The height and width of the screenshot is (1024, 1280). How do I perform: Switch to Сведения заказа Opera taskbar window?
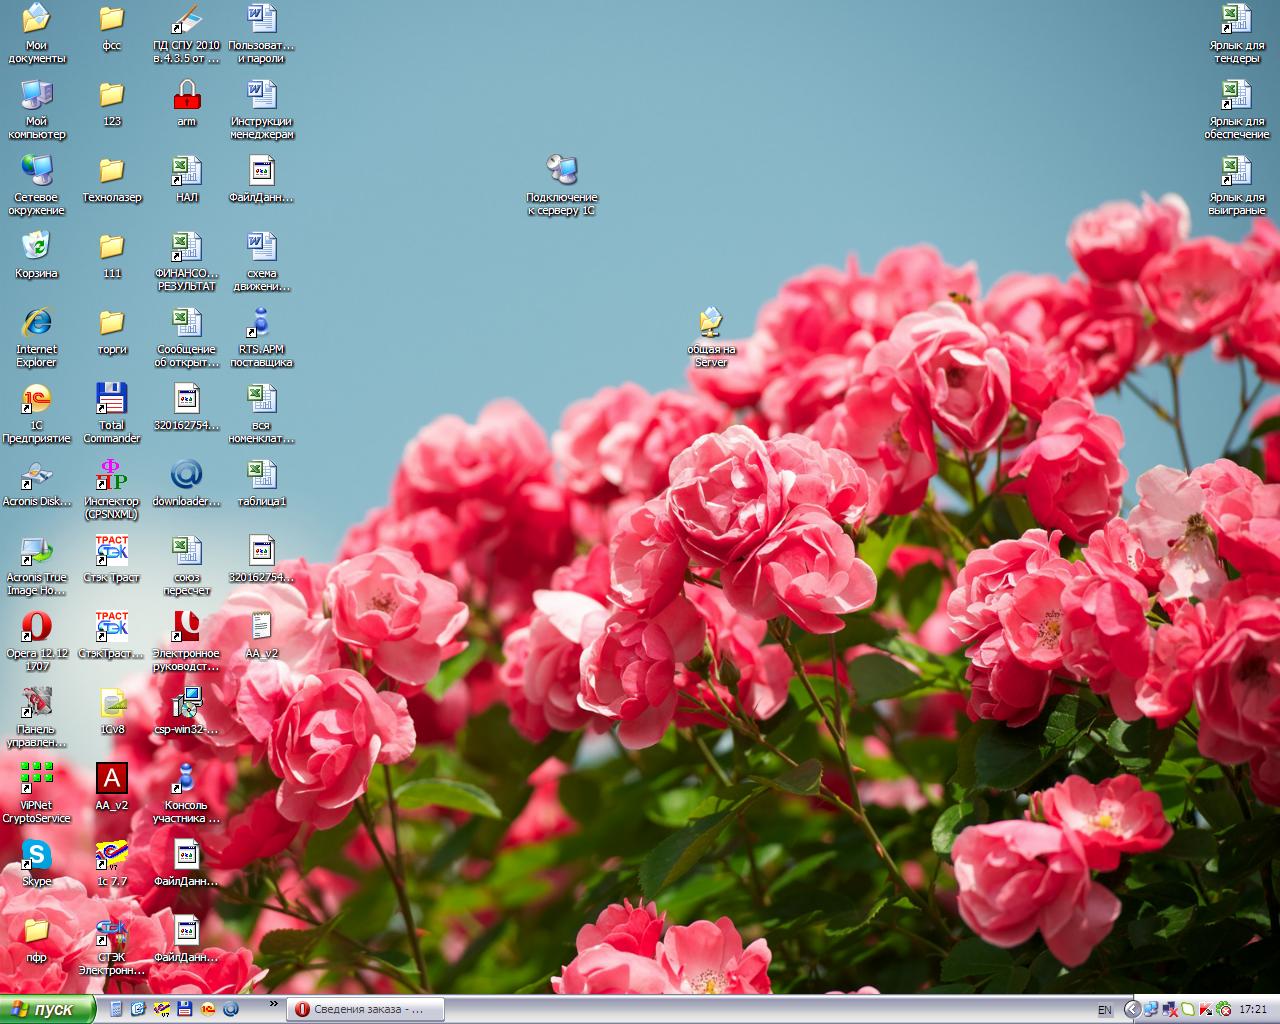click(x=365, y=1009)
